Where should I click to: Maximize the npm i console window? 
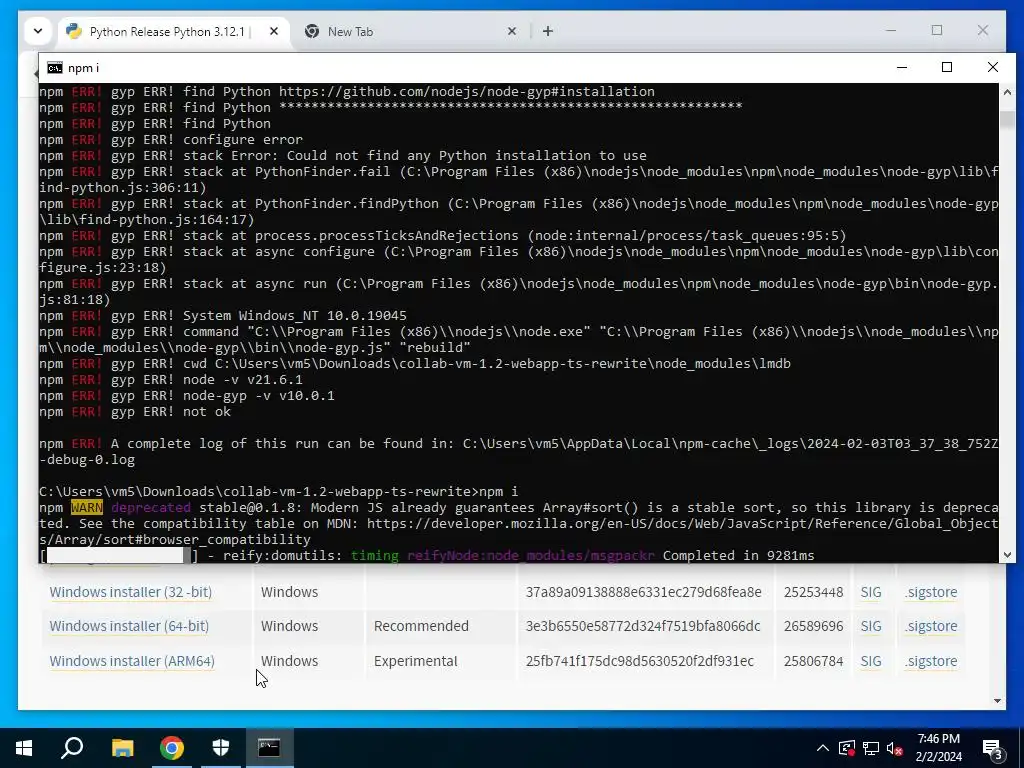coord(947,67)
